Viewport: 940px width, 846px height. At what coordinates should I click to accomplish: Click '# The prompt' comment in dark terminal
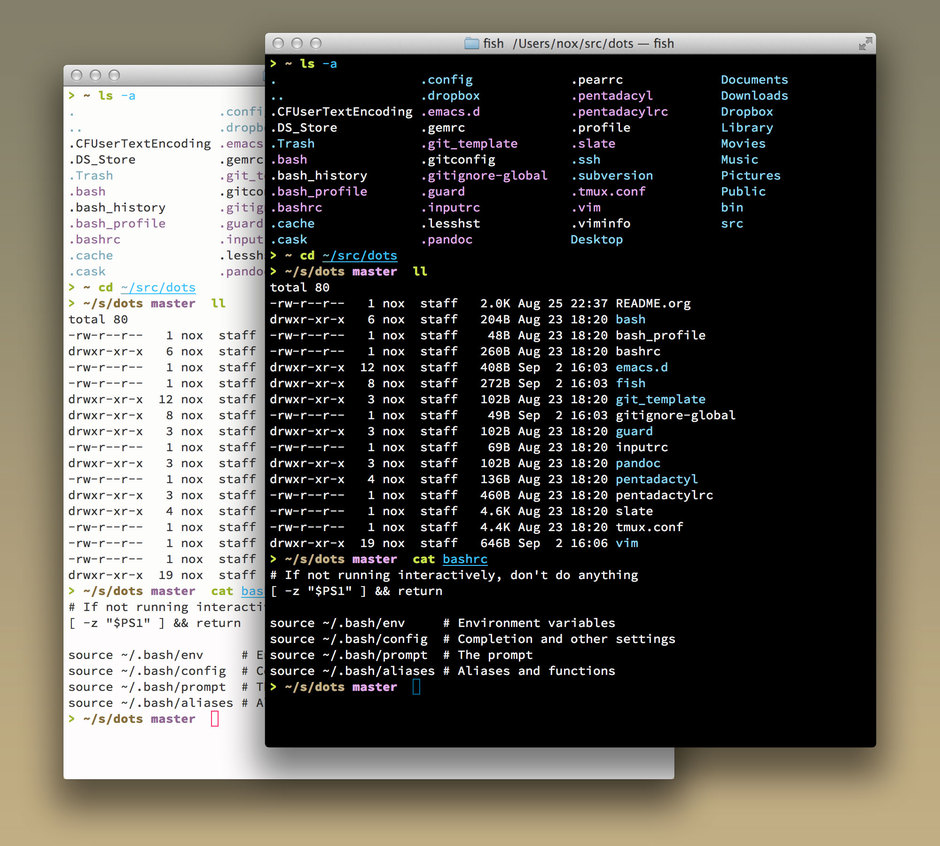click(x=488, y=655)
